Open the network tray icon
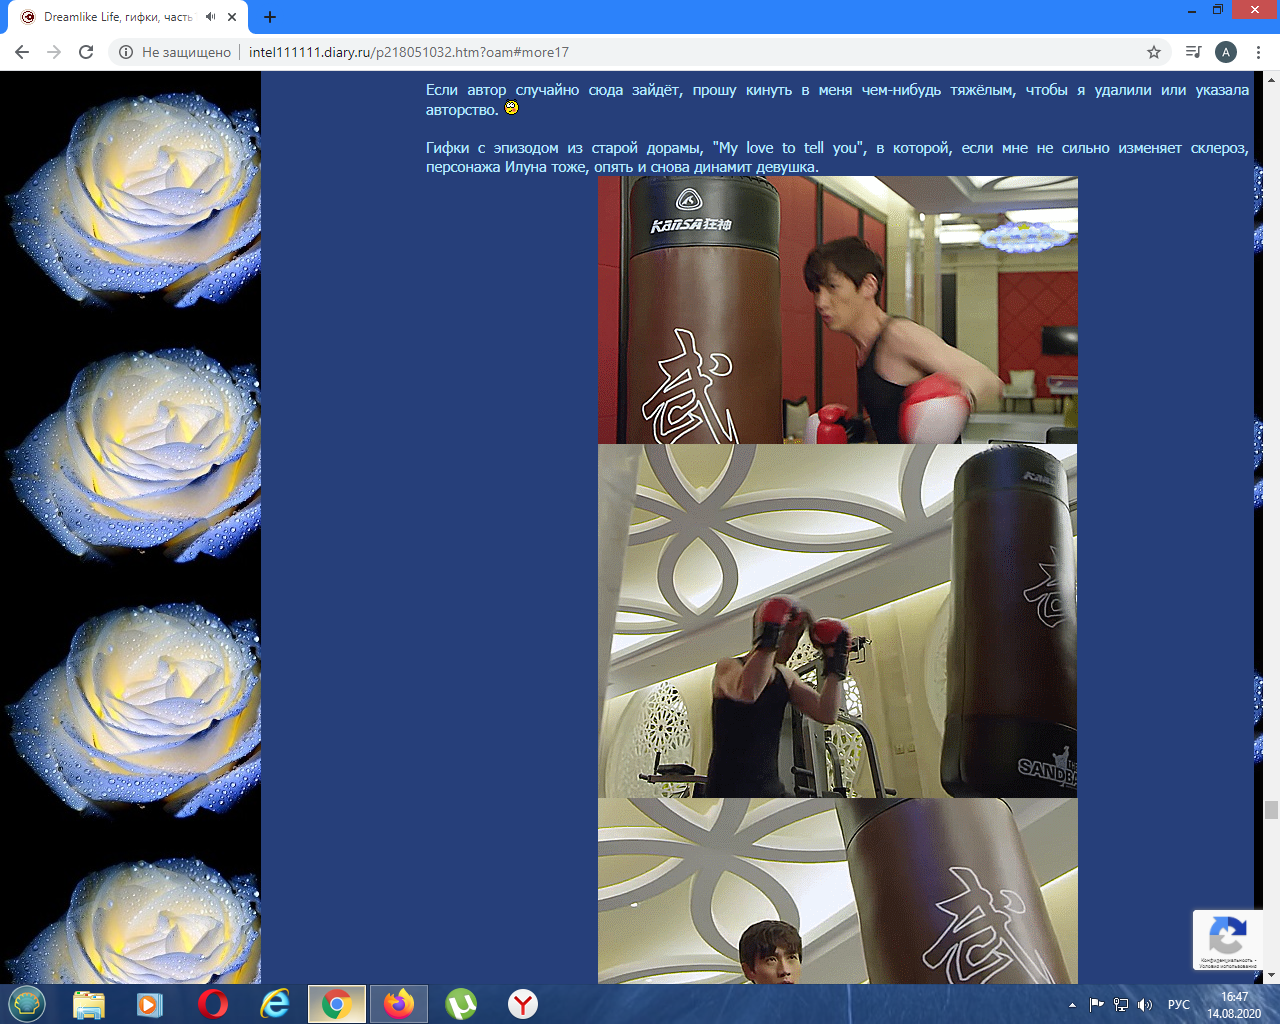Screen dimensions: 1280x1024 (1121, 1005)
